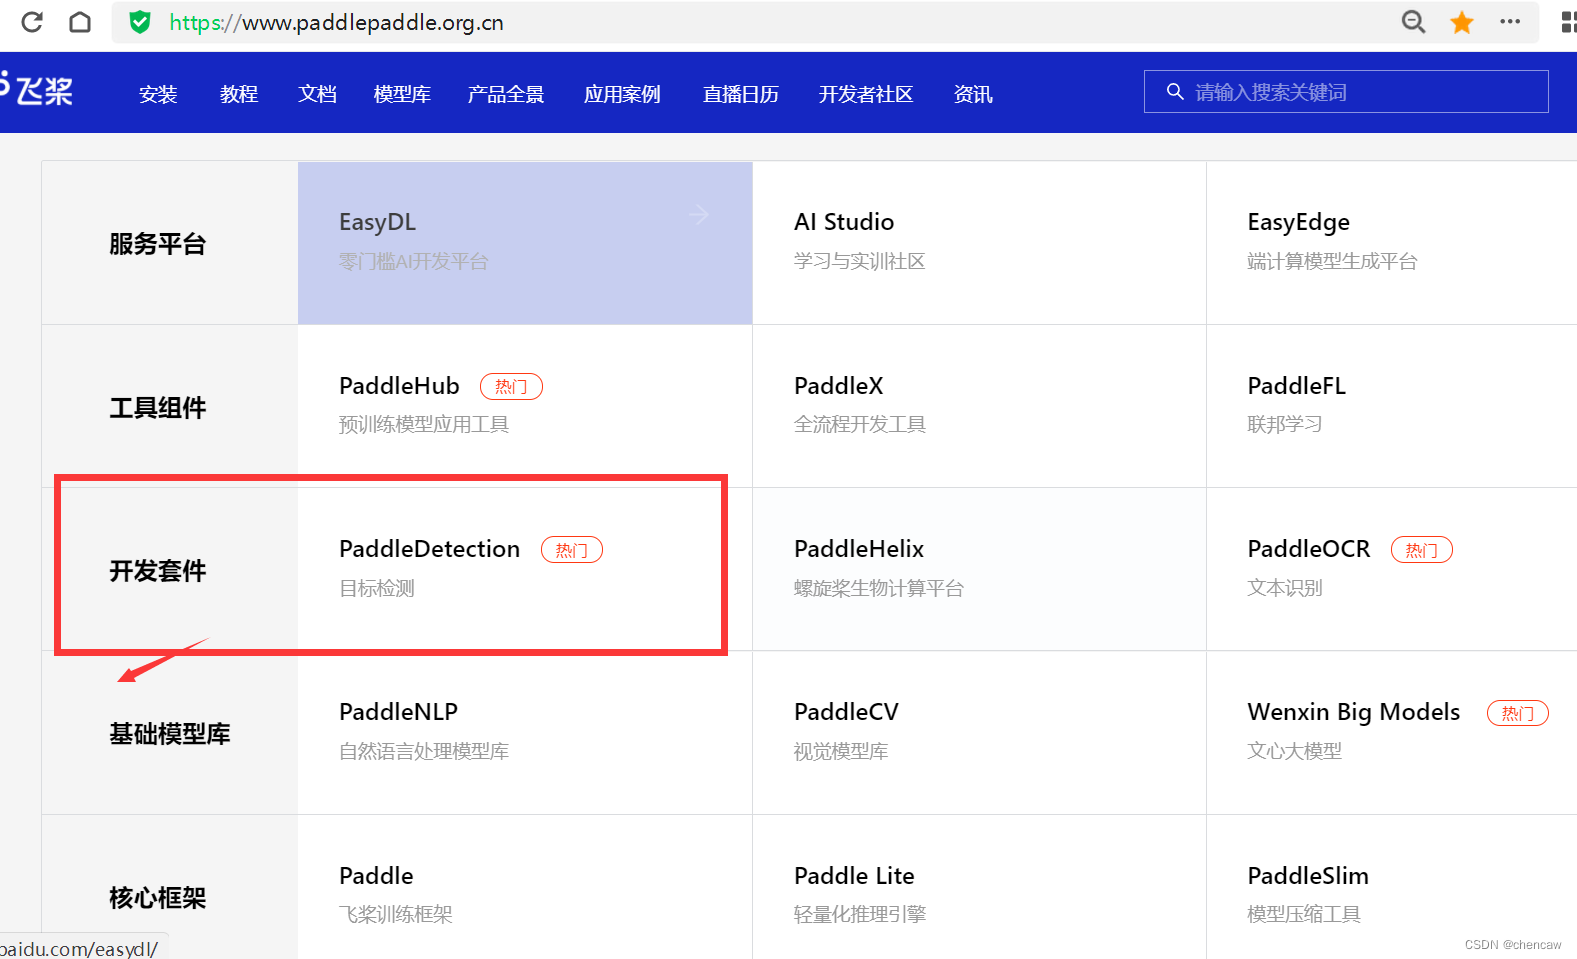Click the 飞桨训练框架 description
This screenshot has width=1577, height=959.
[x=396, y=915]
